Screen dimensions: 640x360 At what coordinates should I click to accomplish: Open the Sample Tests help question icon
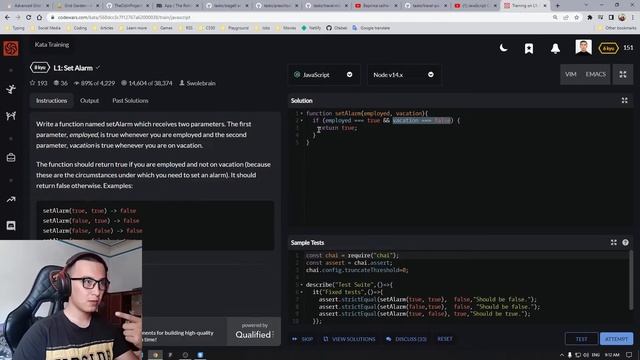pos(625,242)
